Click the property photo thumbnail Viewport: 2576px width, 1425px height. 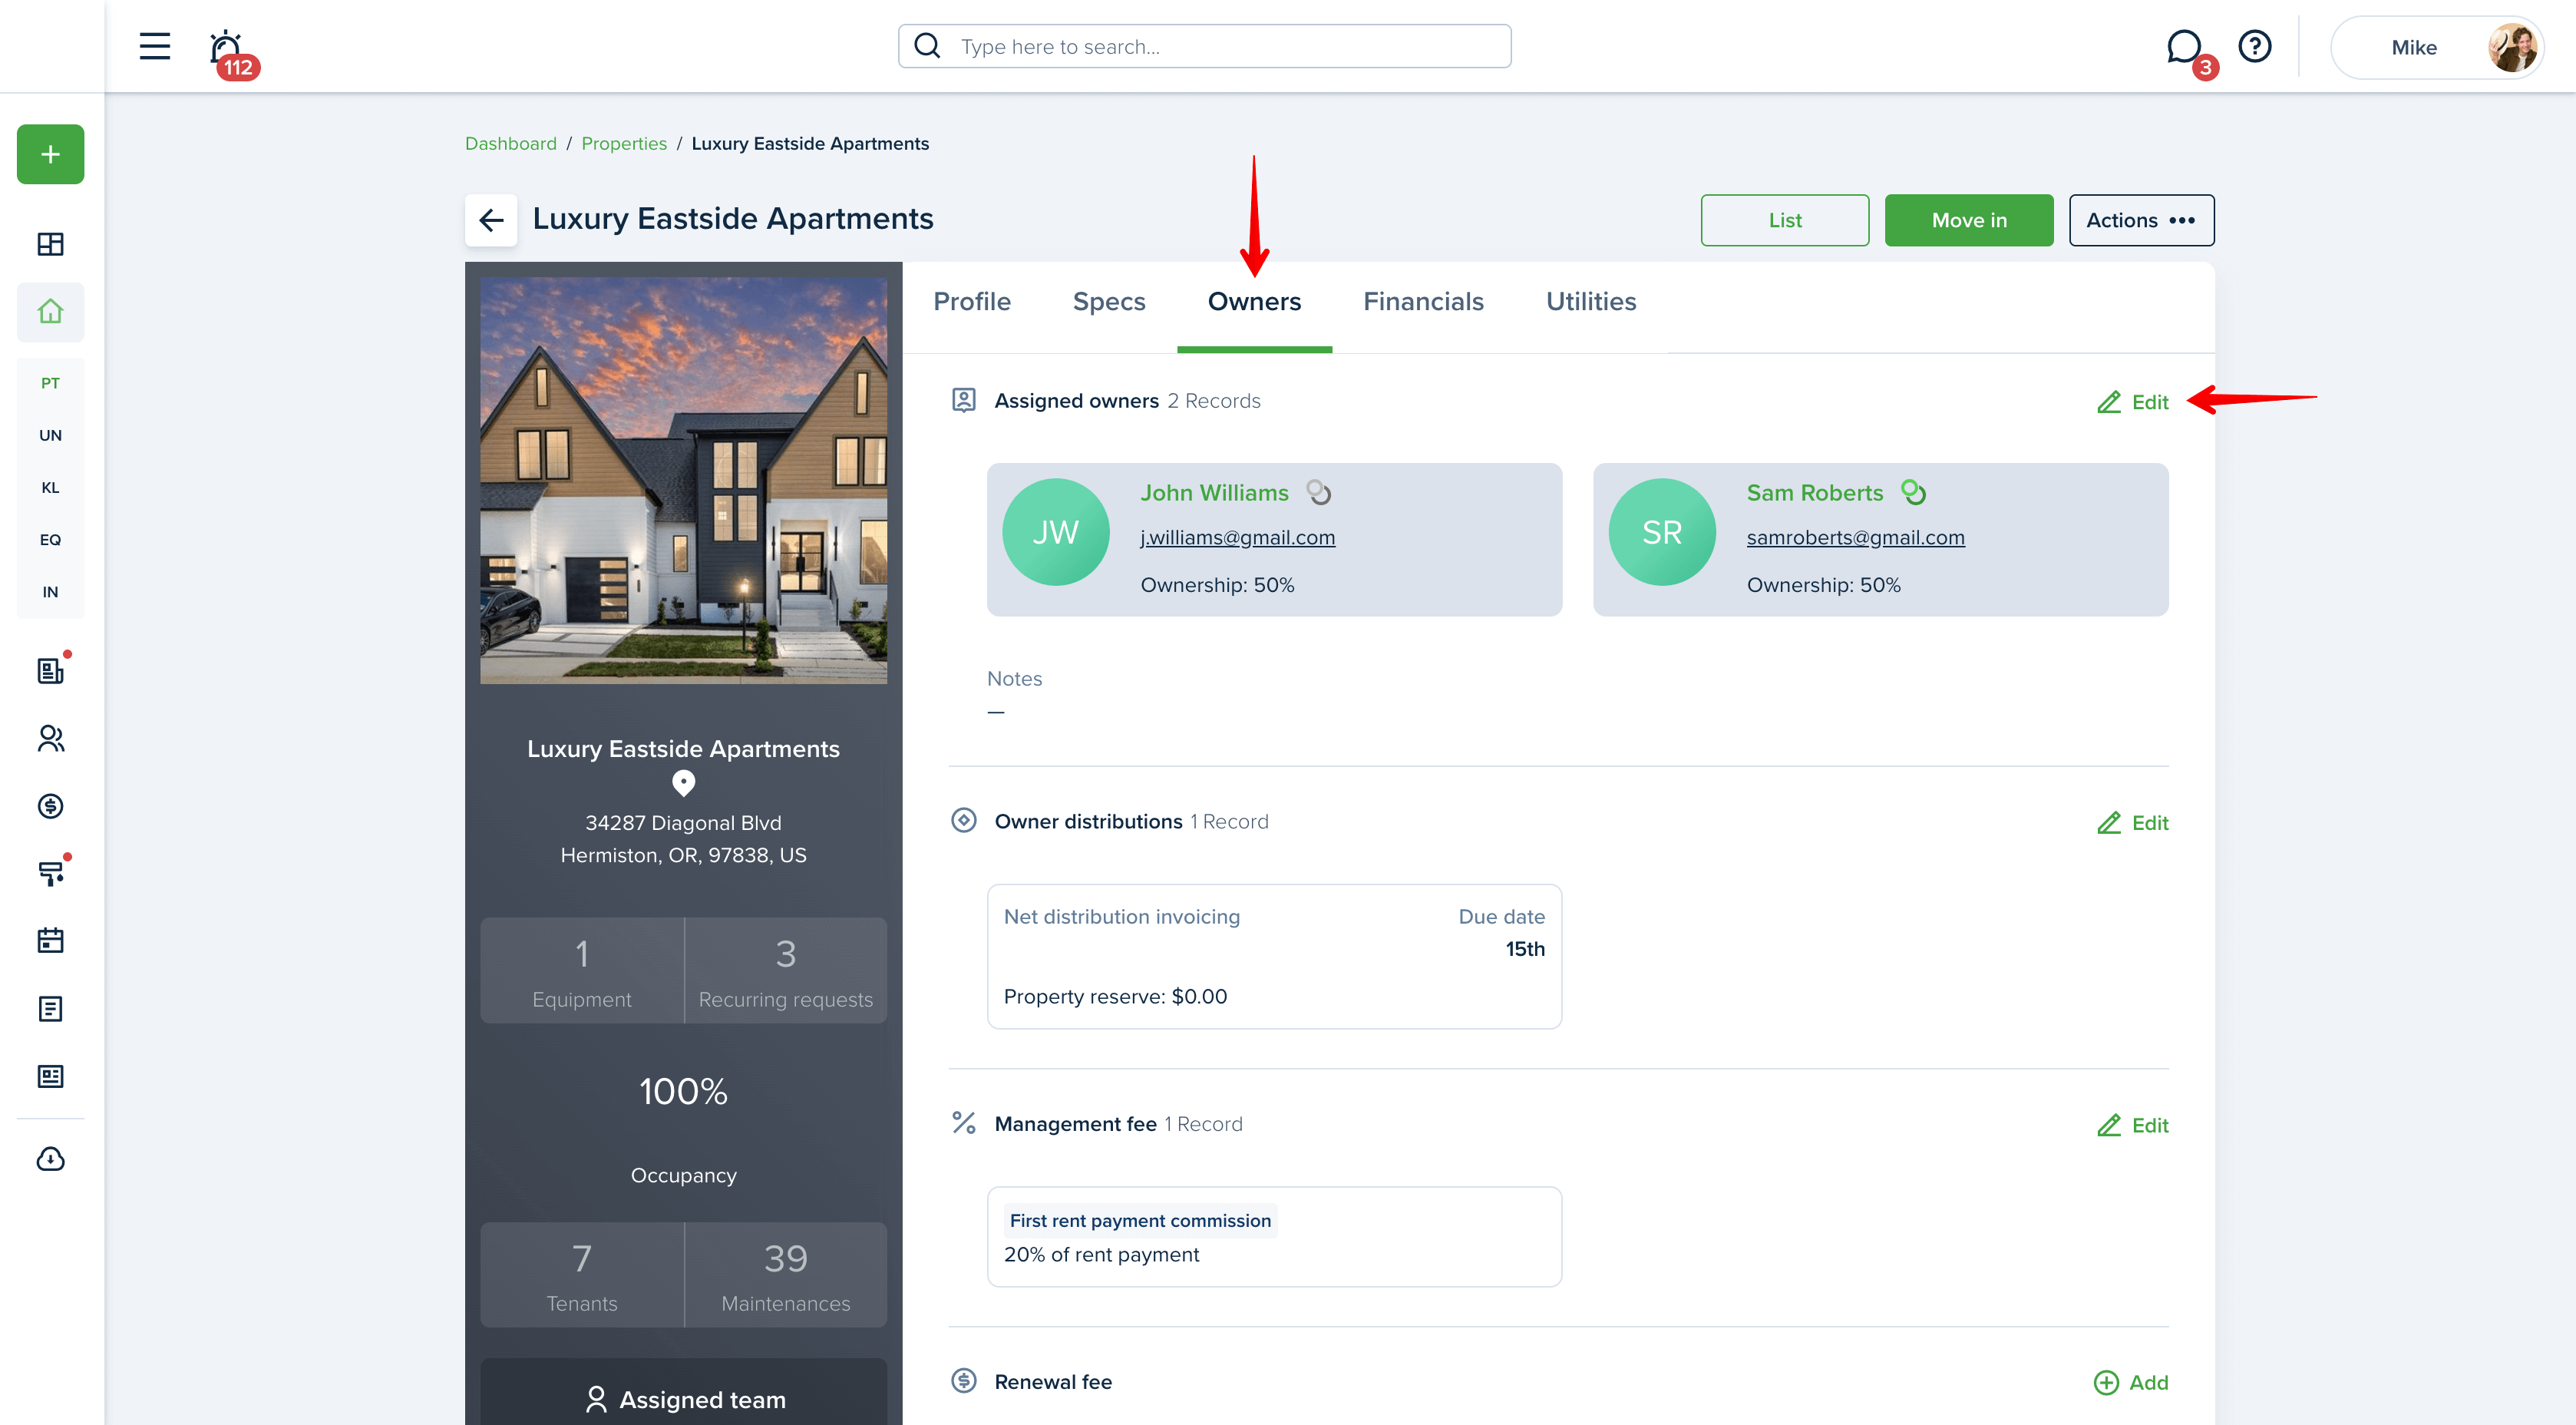(683, 481)
